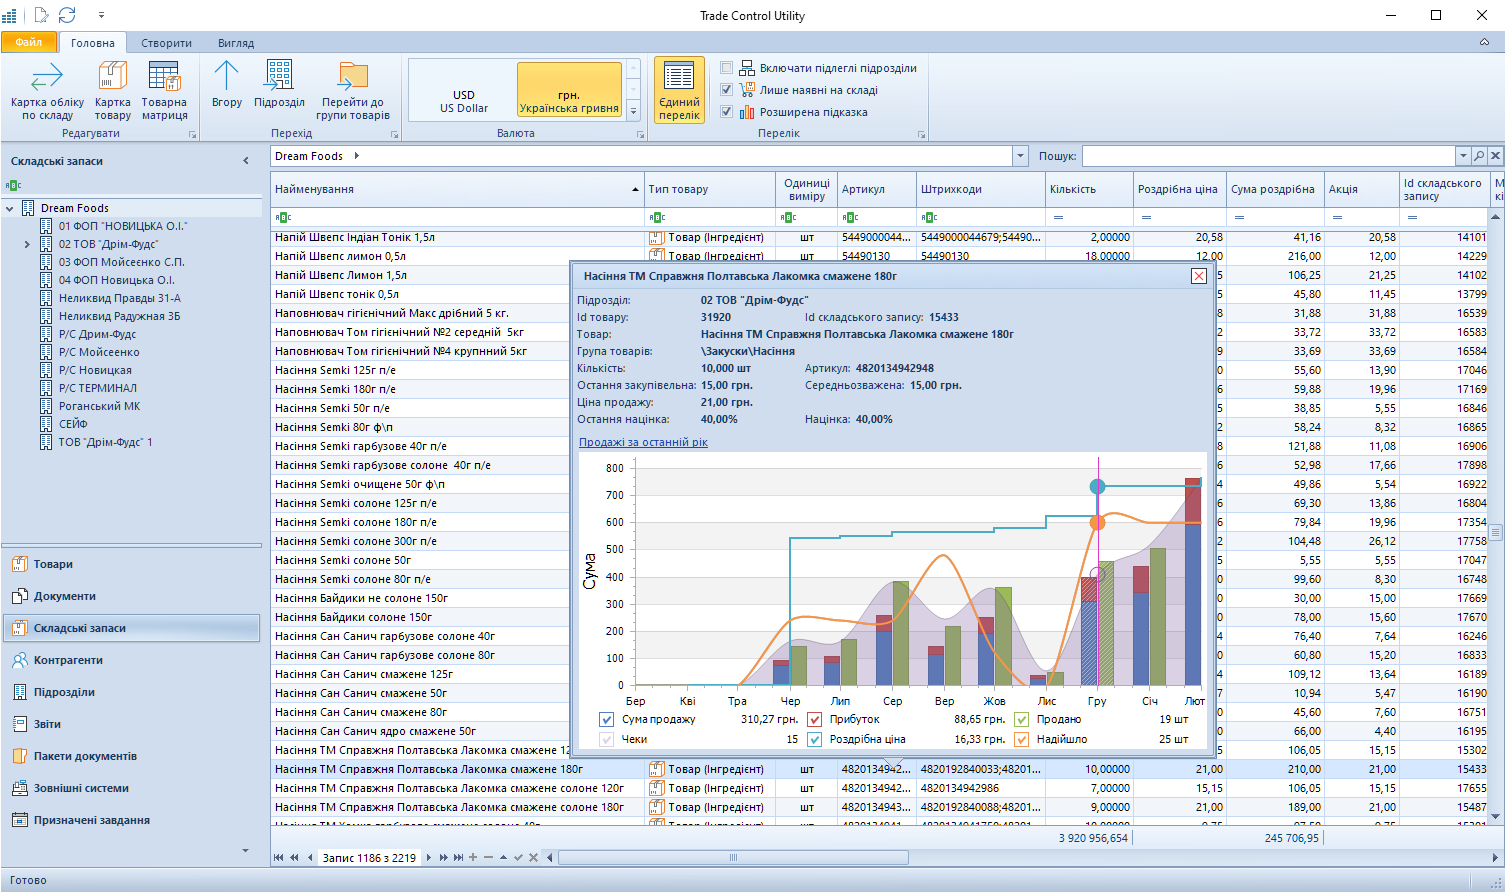
Task: Open the Пошук field dropdown
Action: 1463,156
